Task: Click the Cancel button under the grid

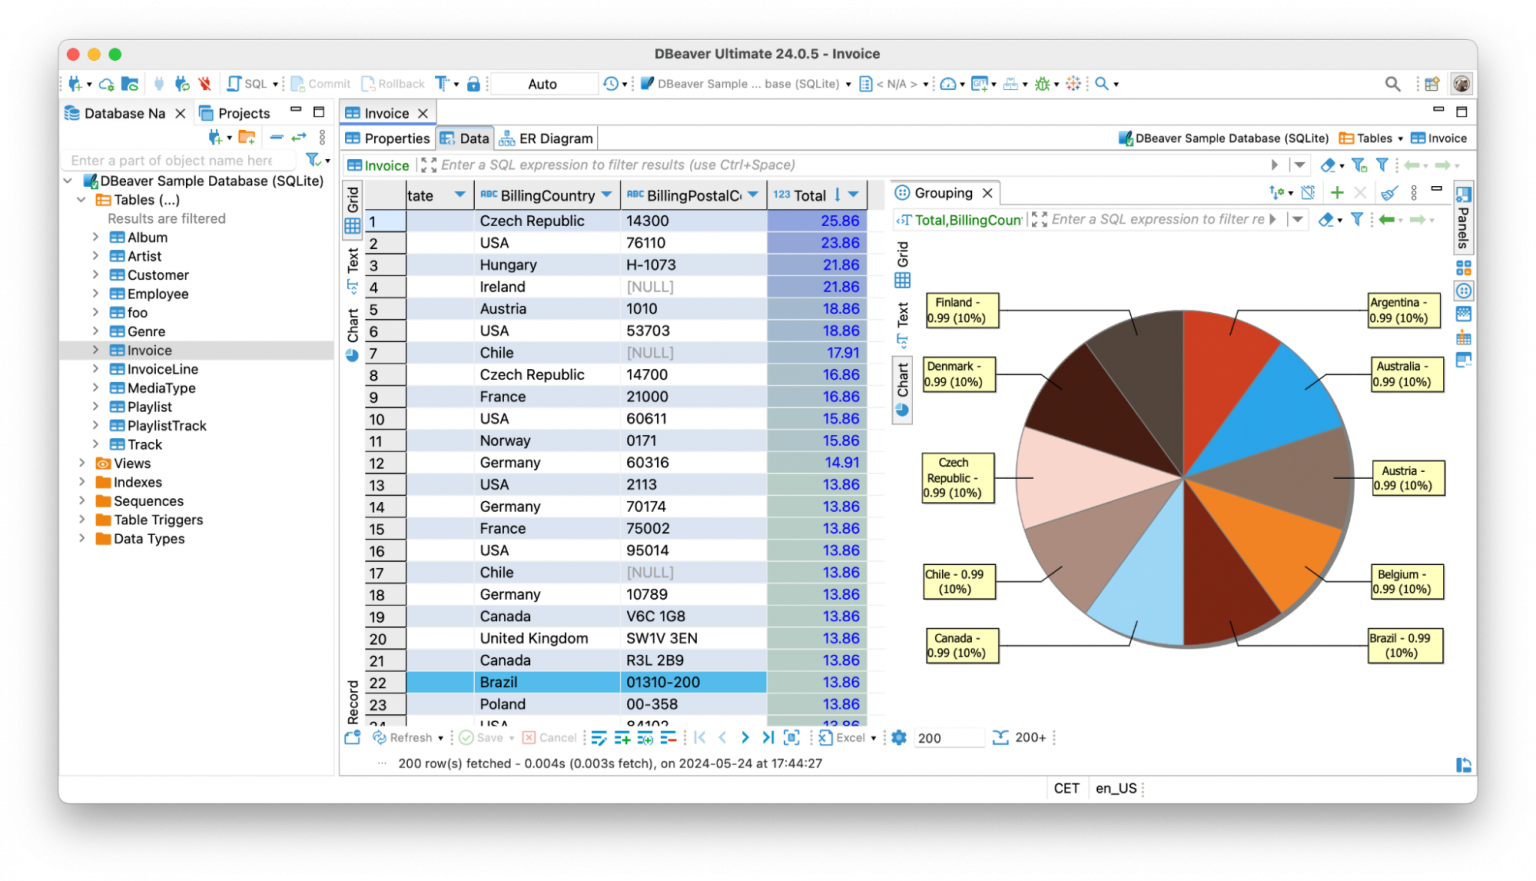Action: coord(549,737)
